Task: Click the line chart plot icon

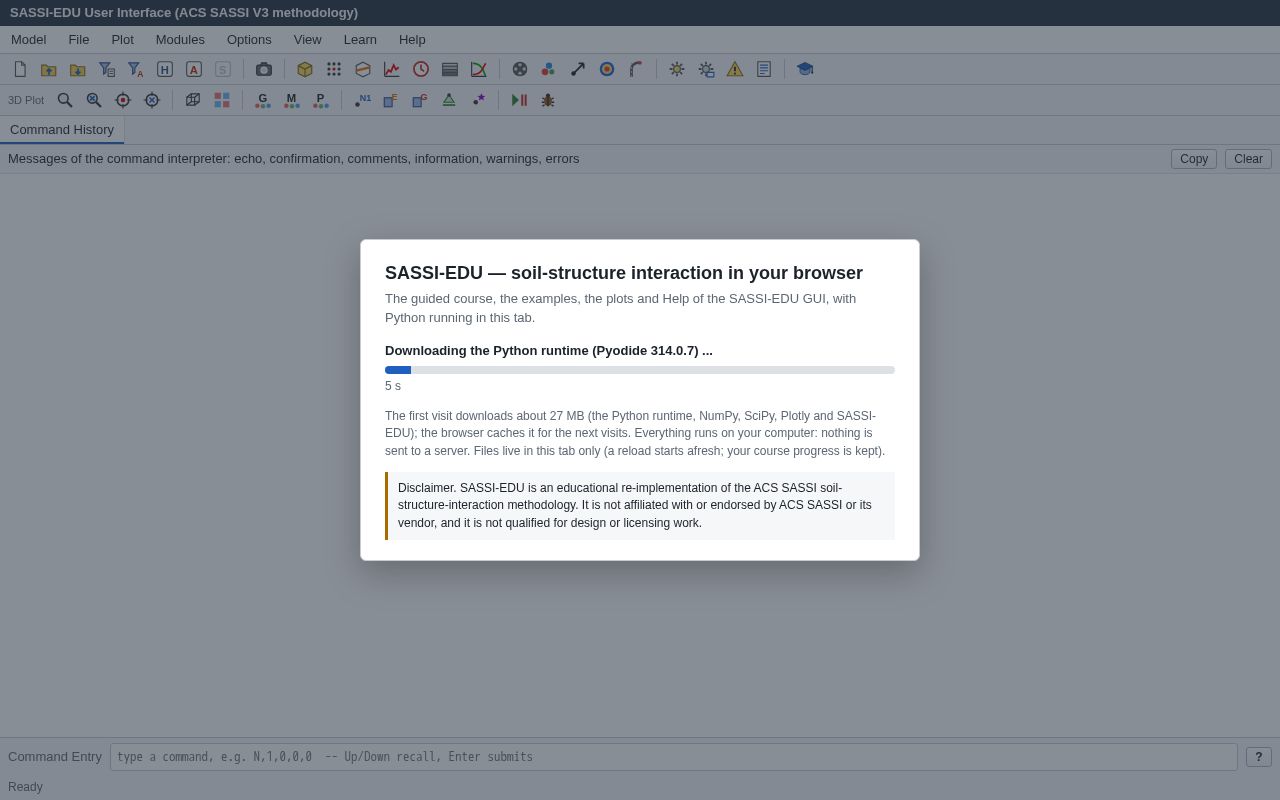Action: (x=392, y=69)
